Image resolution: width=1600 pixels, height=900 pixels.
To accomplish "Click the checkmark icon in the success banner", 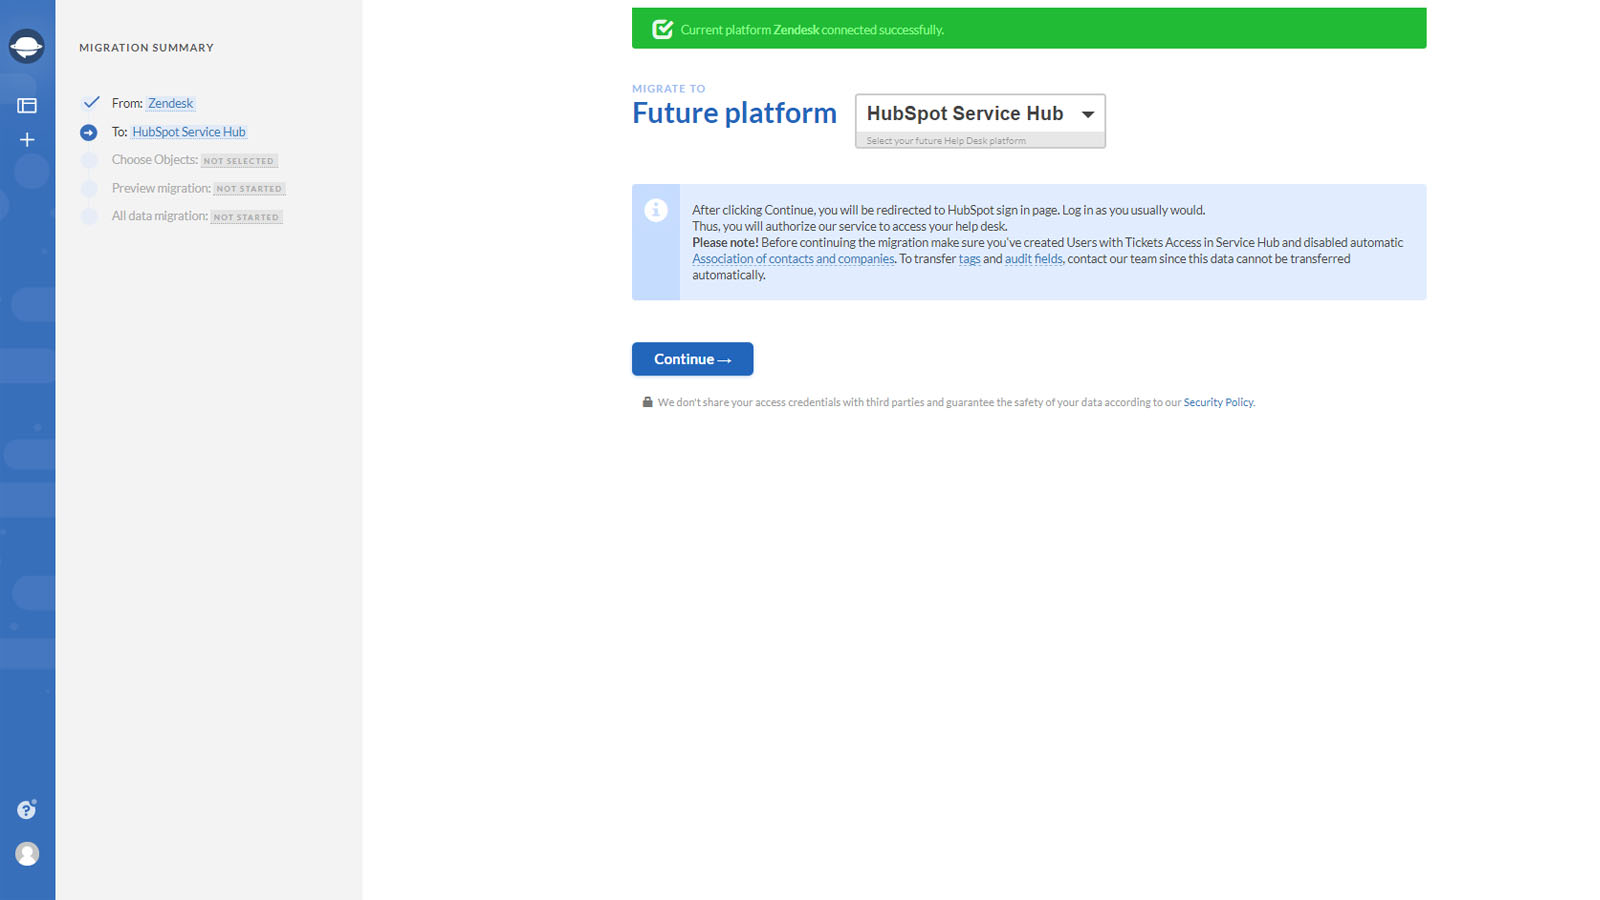I will [x=662, y=29].
